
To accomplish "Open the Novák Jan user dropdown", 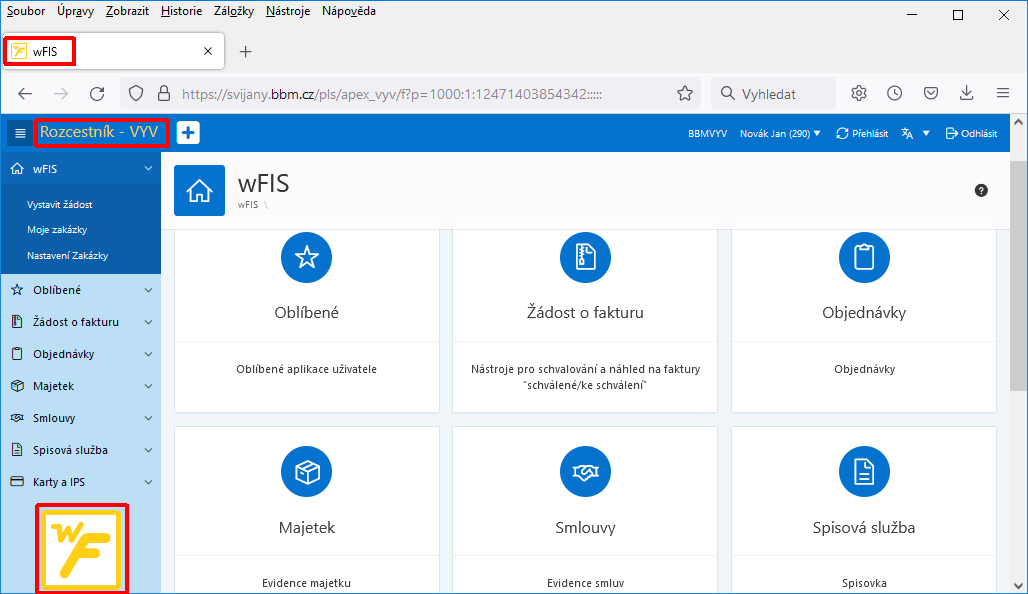I will tap(780, 133).
